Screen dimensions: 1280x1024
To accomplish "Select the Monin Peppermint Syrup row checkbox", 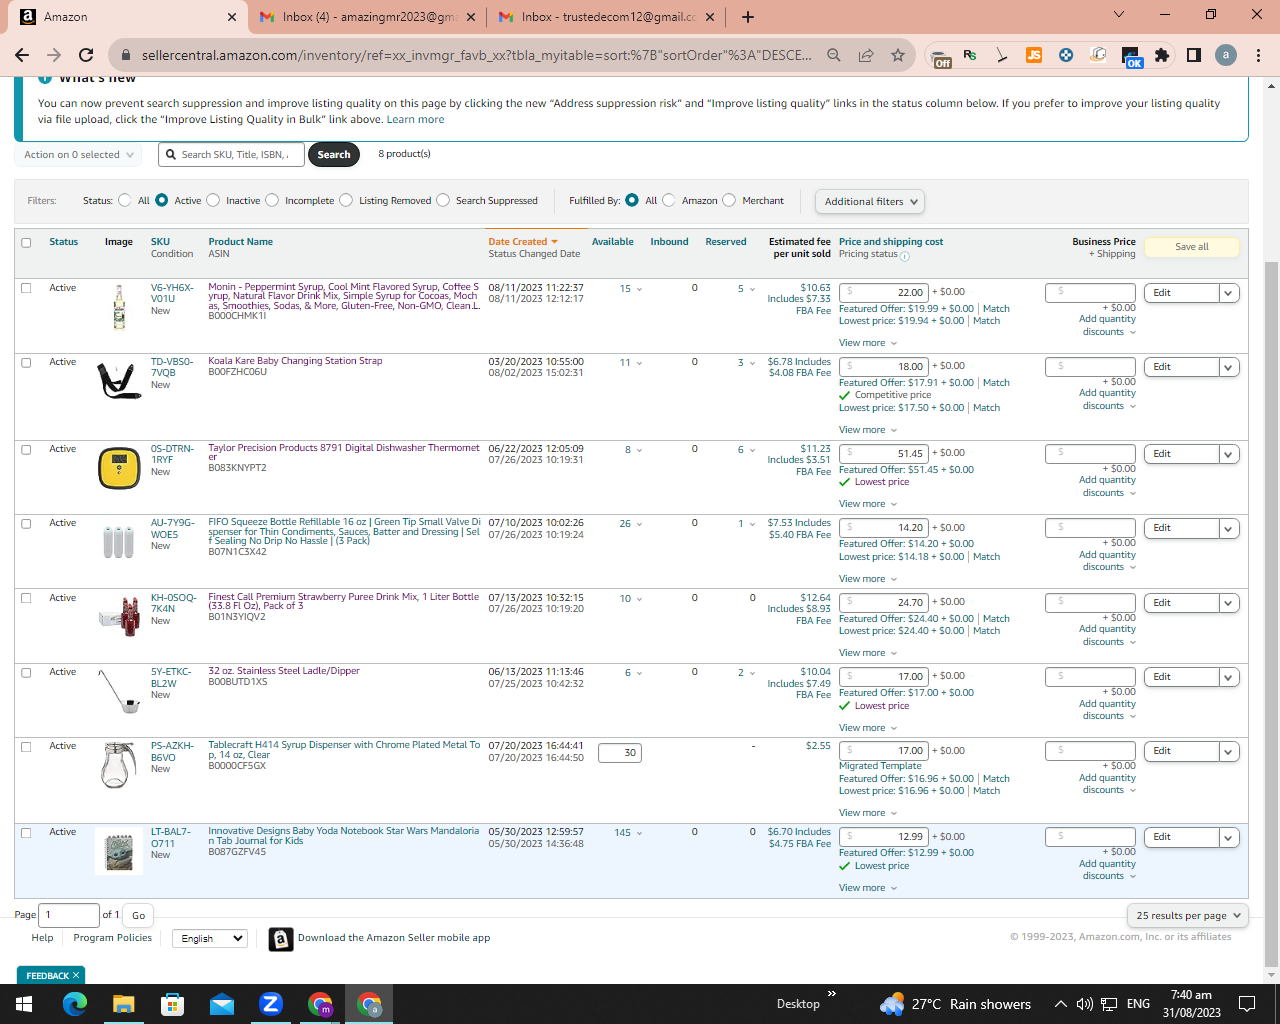I will click(x=26, y=288).
